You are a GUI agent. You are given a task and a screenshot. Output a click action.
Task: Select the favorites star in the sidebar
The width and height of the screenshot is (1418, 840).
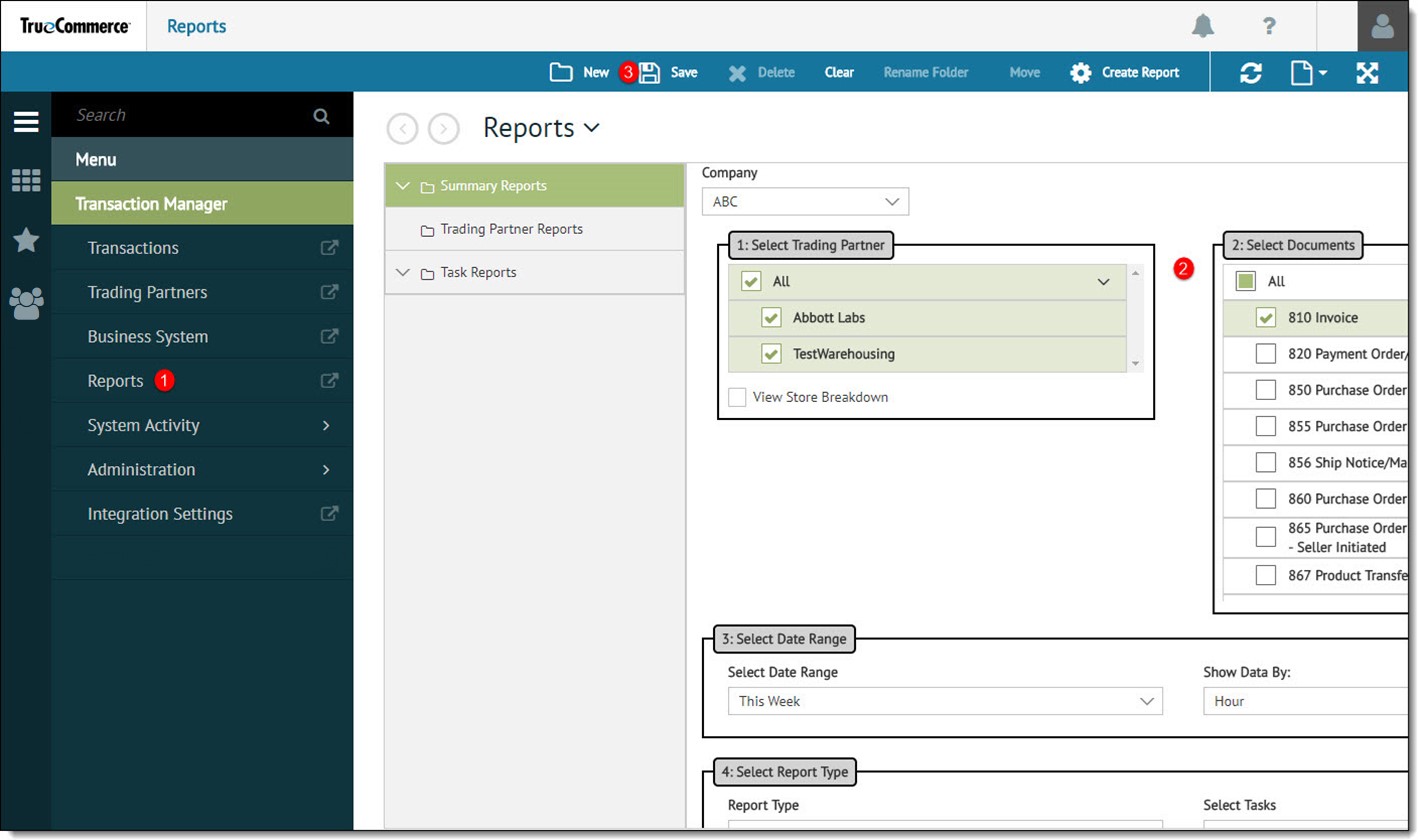(25, 240)
